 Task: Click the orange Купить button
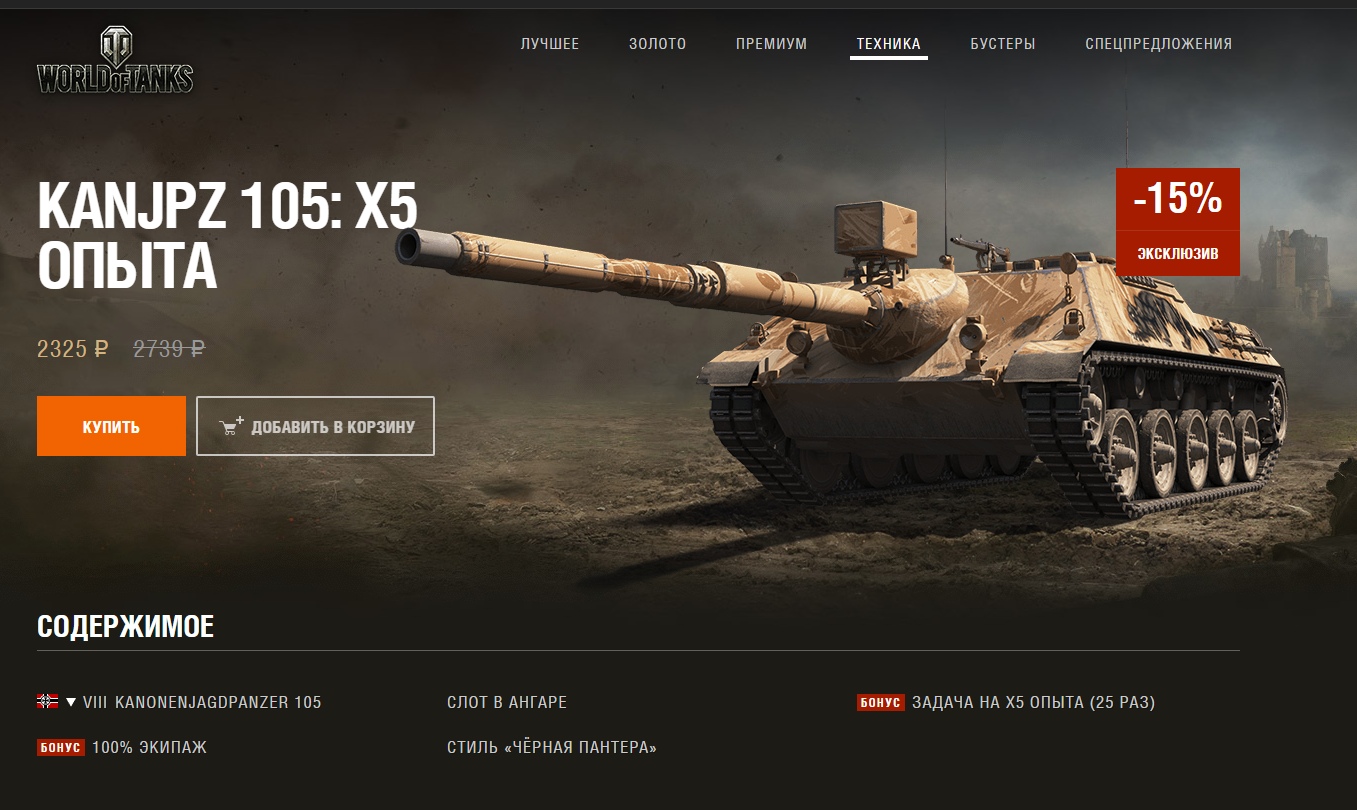click(111, 426)
